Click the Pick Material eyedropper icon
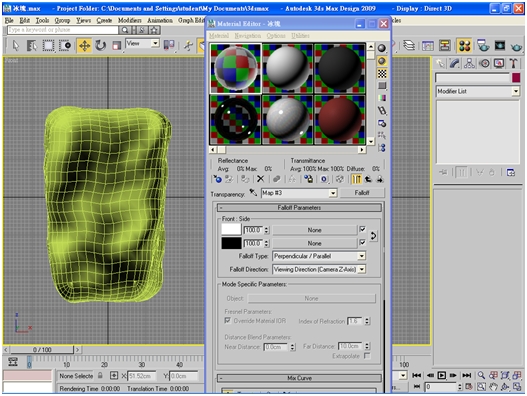 click(x=253, y=193)
